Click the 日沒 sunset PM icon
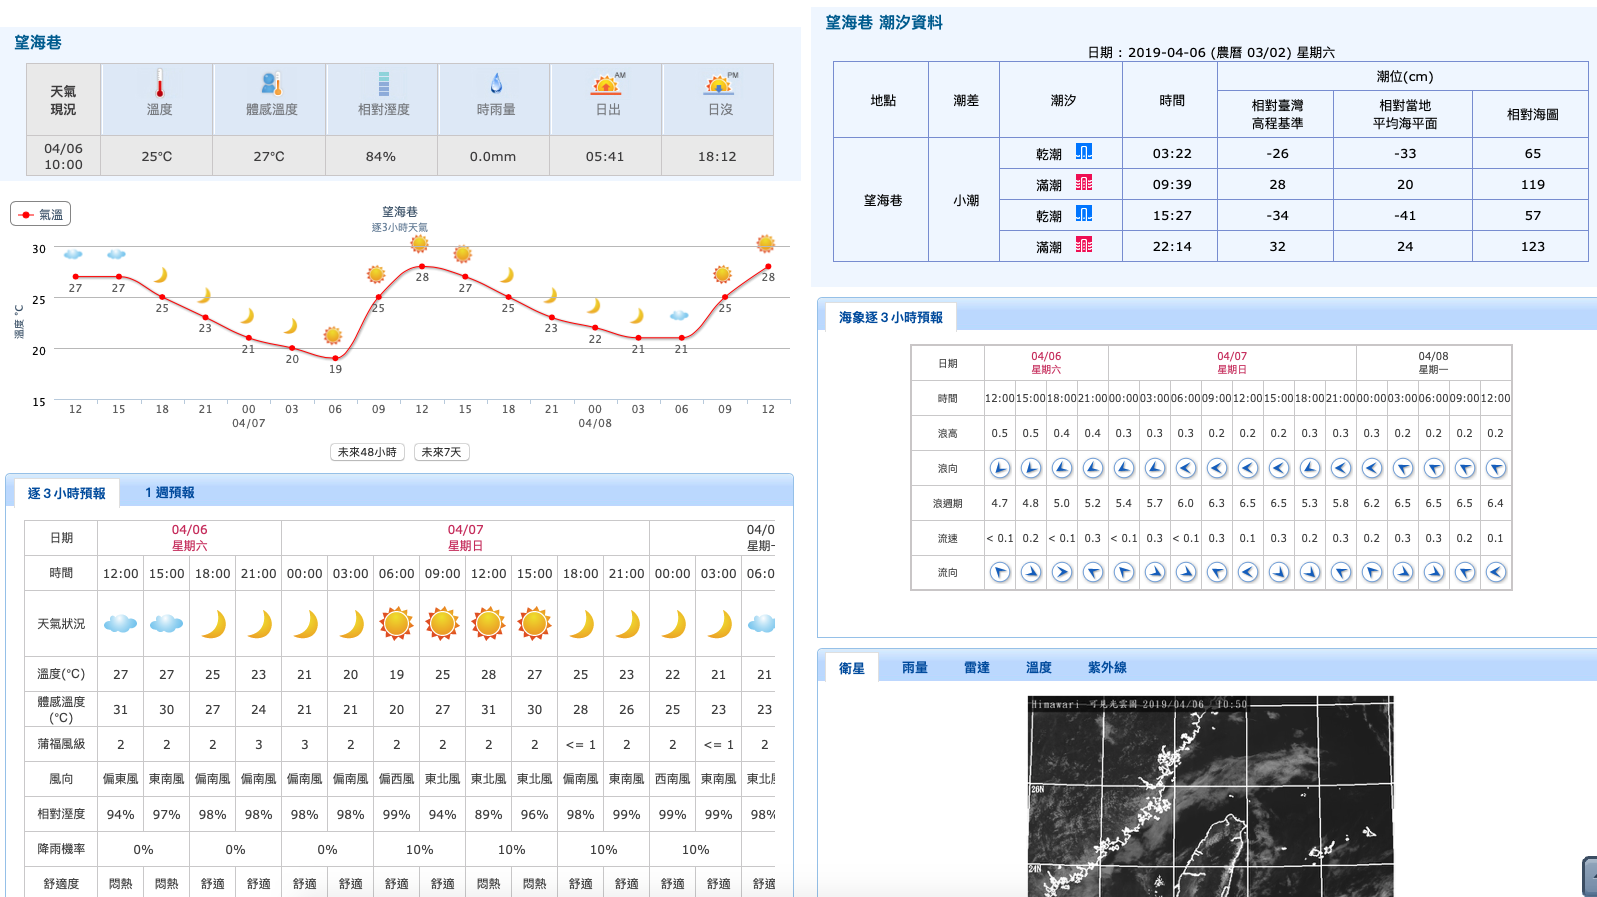The image size is (1597, 897). 720,84
